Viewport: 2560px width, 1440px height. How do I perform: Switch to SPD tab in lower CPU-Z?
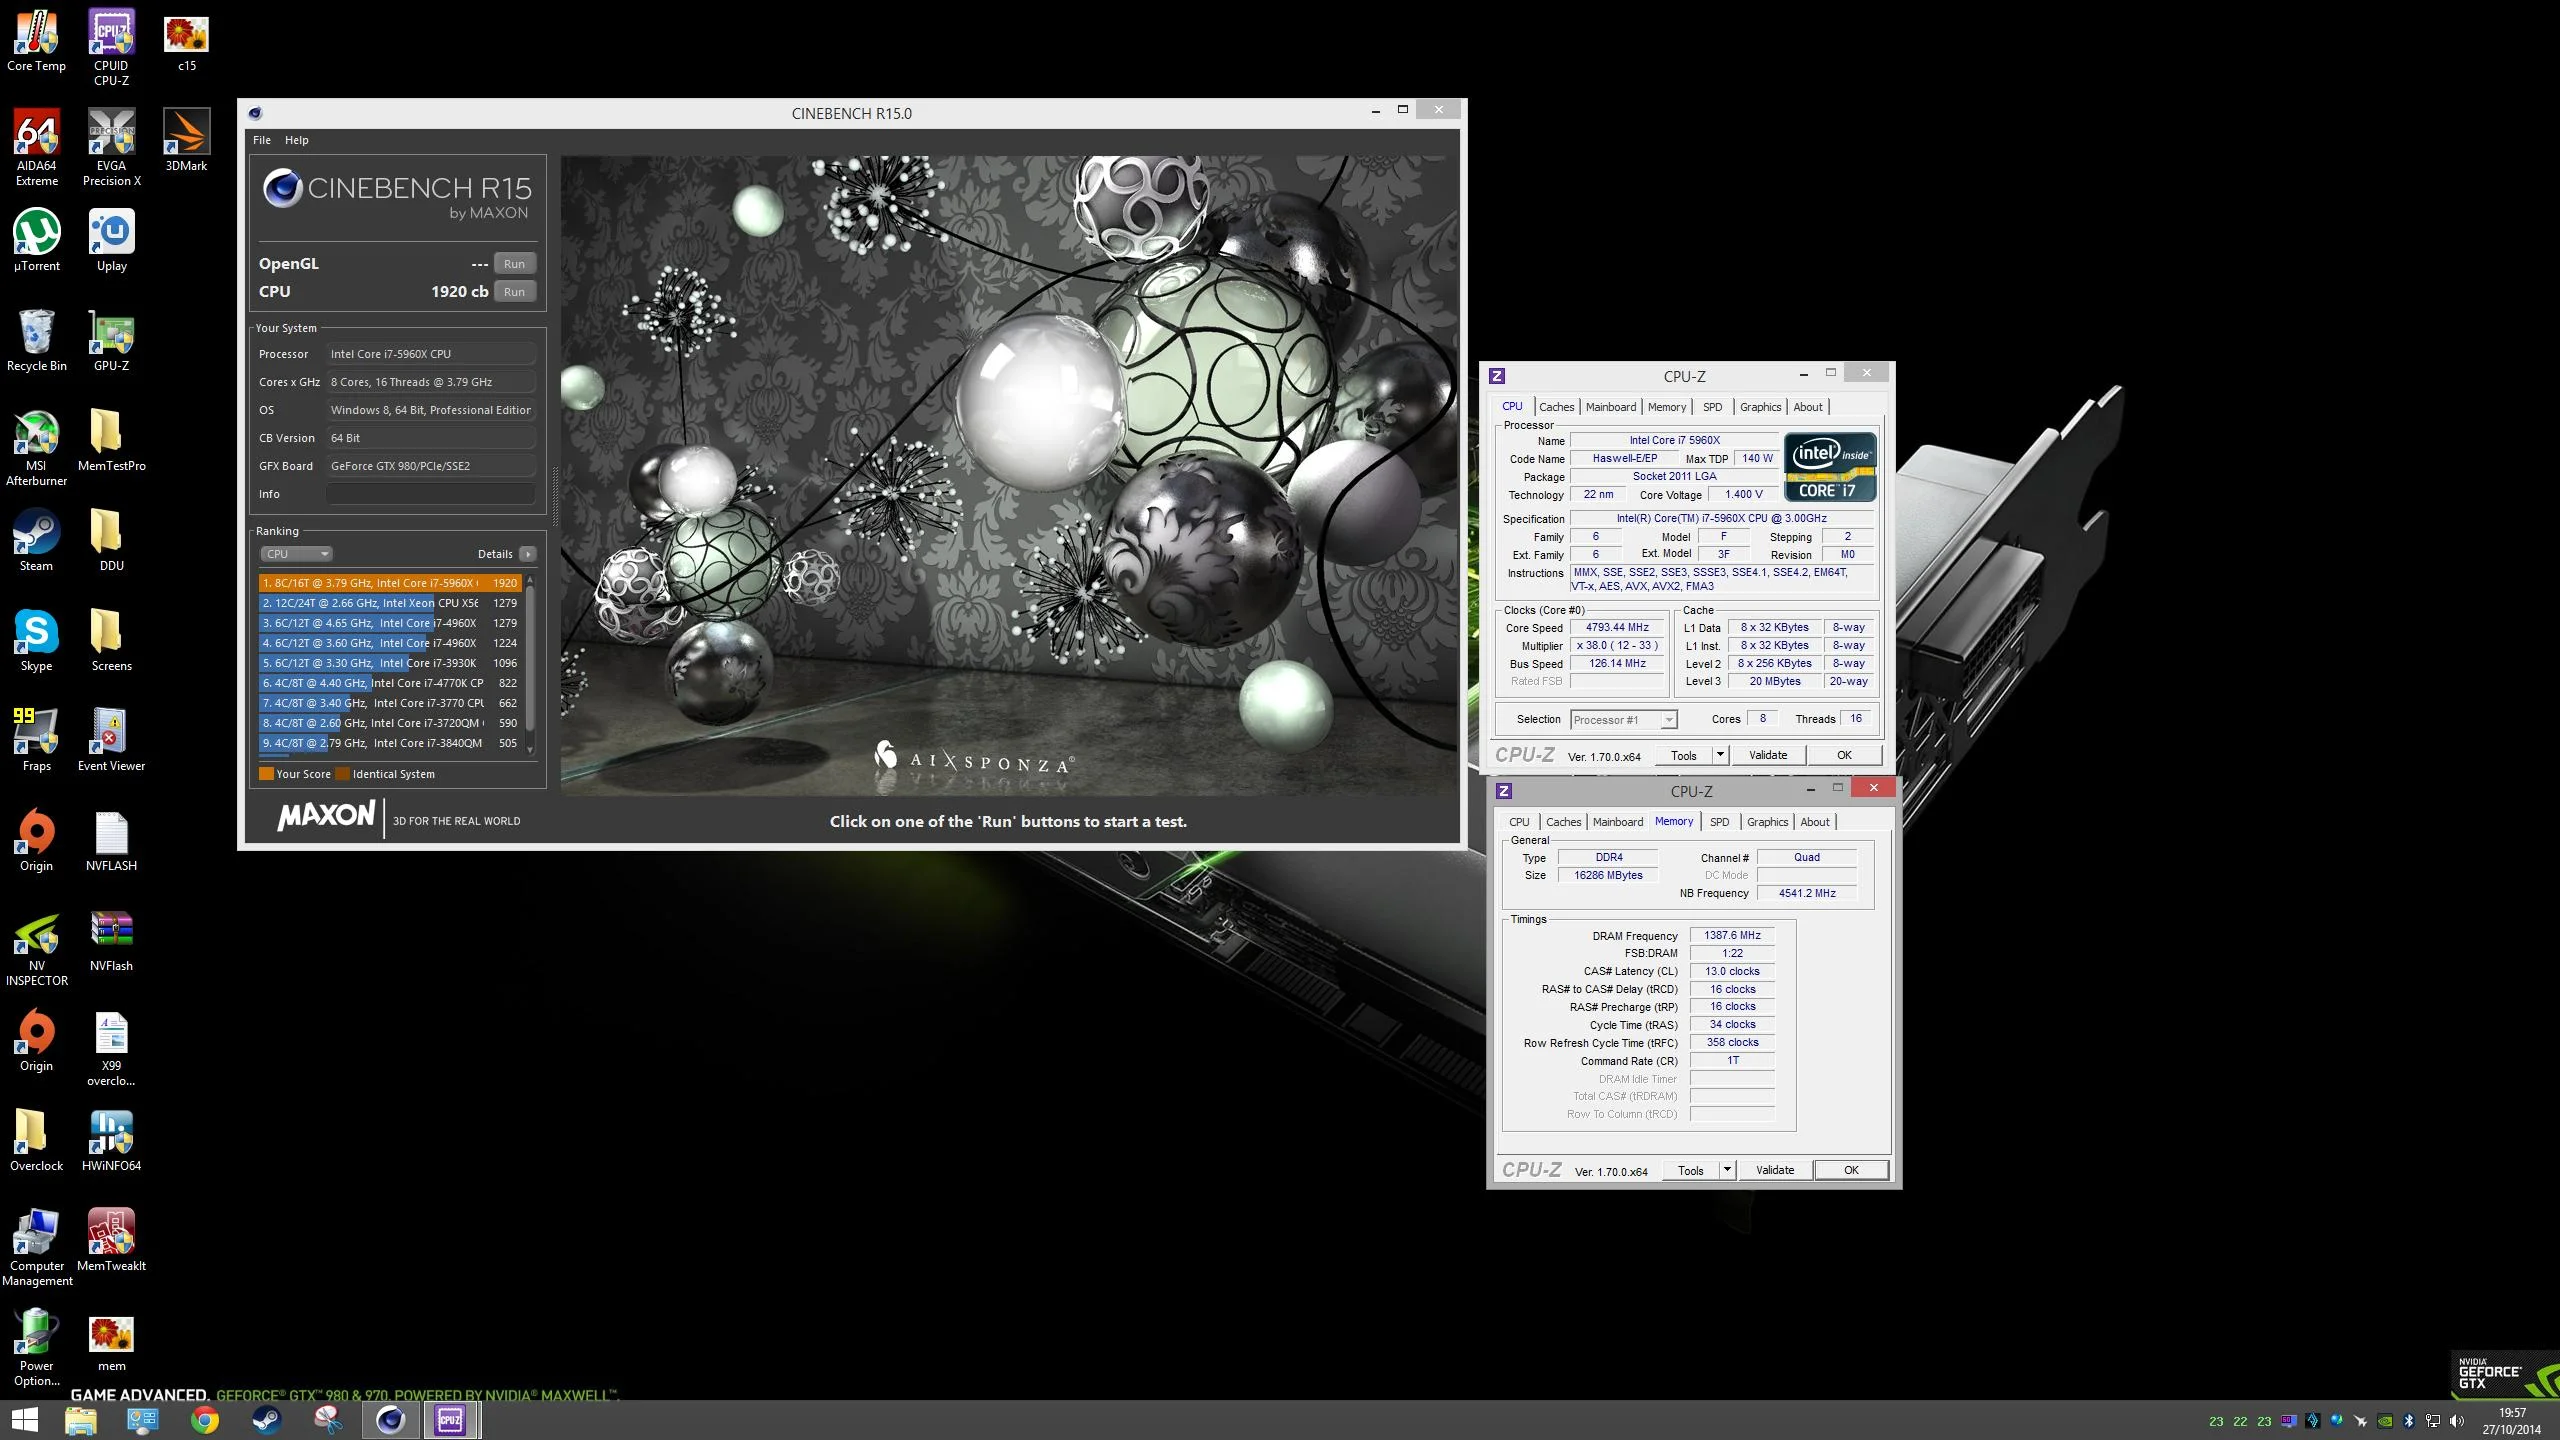point(1719,822)
